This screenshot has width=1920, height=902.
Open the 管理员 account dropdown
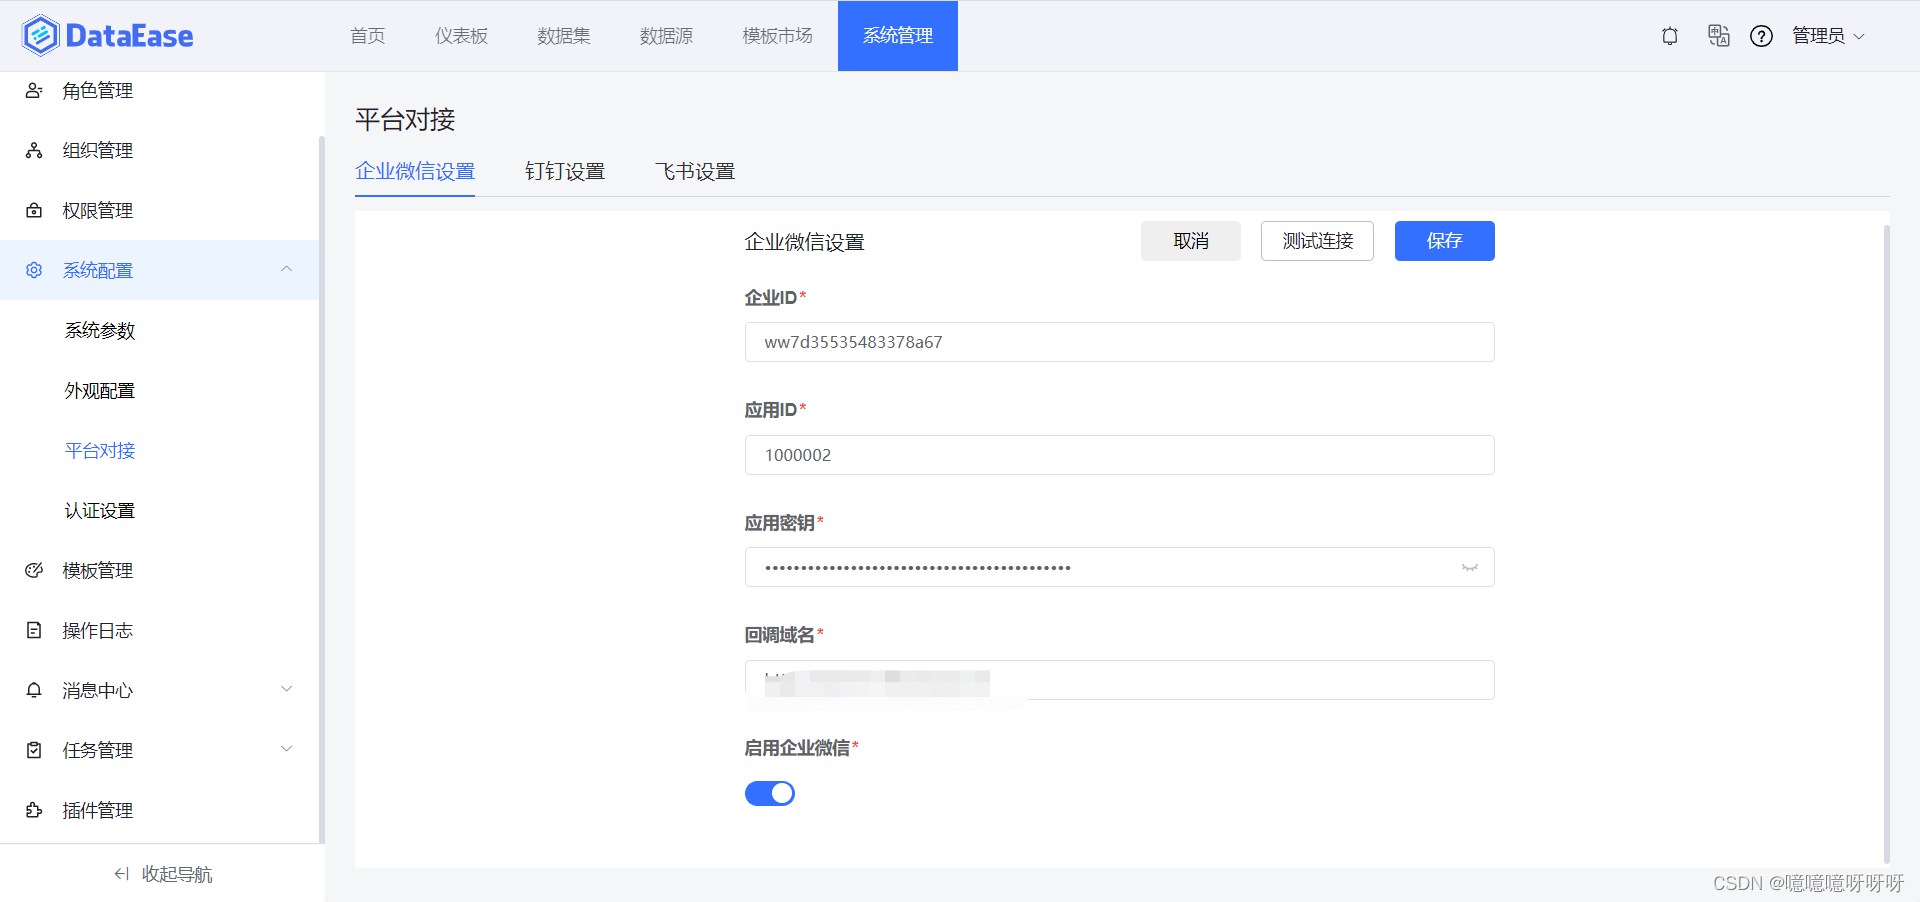click(1828, 35)
